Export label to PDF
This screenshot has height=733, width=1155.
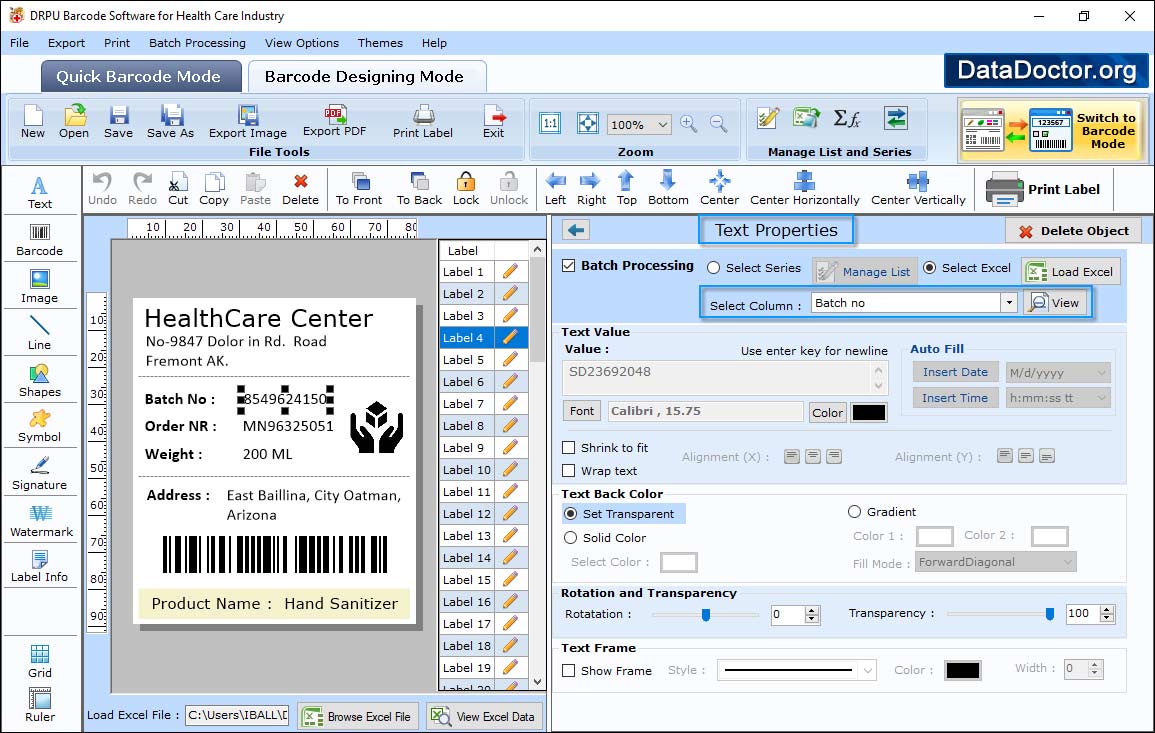click(x=334, y=122)
